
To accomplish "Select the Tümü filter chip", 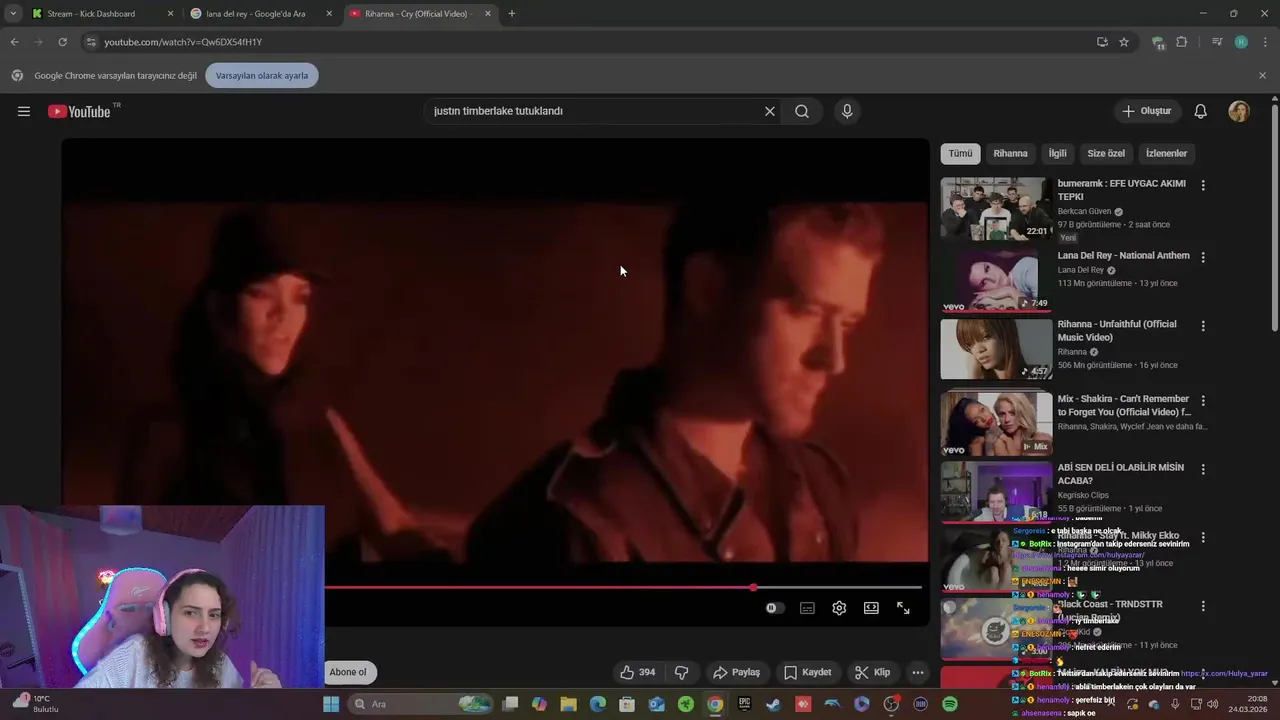I will pos(960,153).
